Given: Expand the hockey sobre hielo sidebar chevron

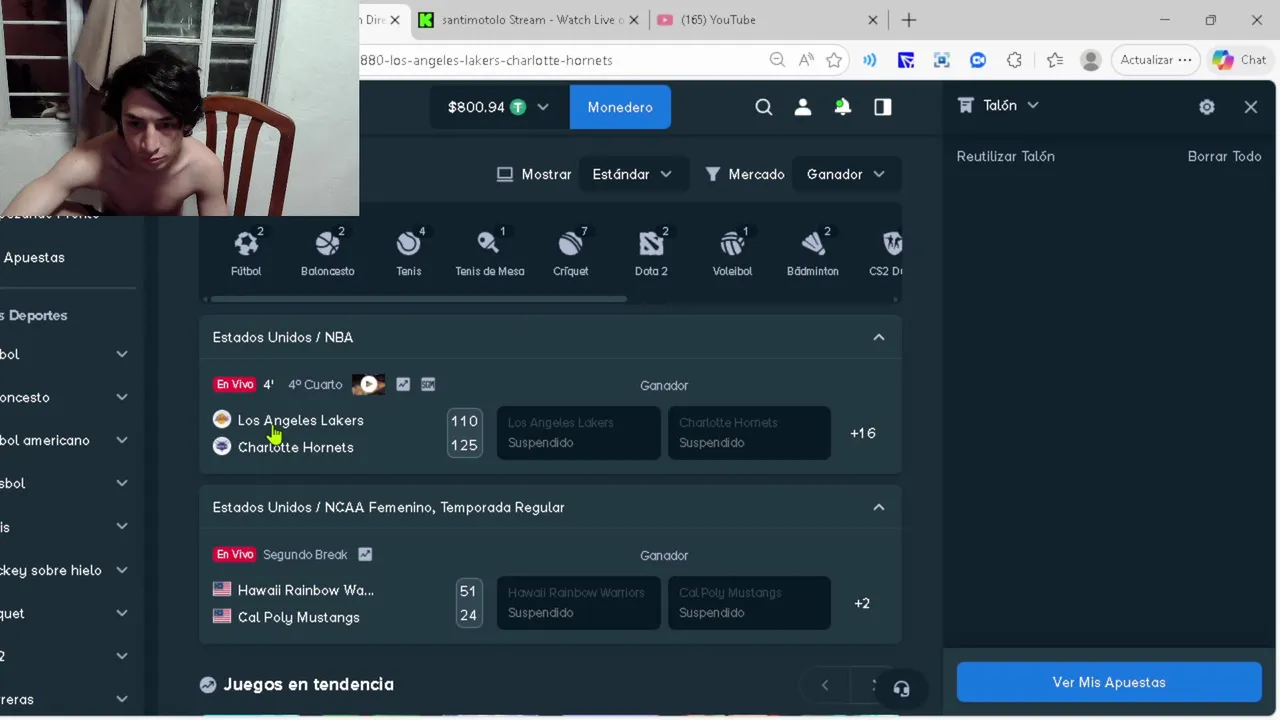Looking at the screenshot, I should (x=122, y=570).
